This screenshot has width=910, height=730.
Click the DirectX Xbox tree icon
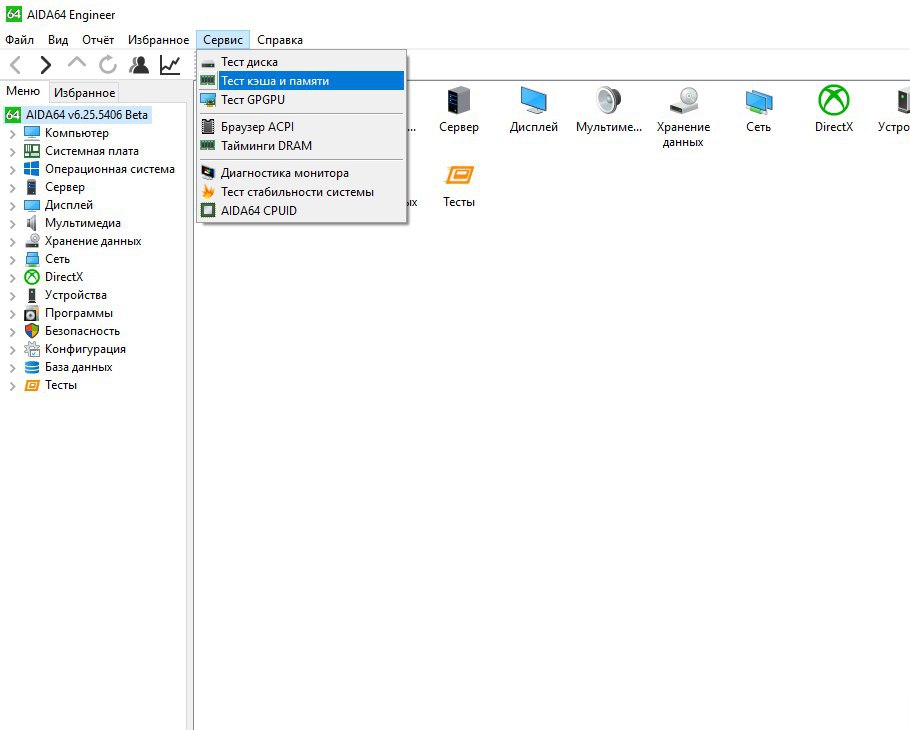click(x=32, y=277)
